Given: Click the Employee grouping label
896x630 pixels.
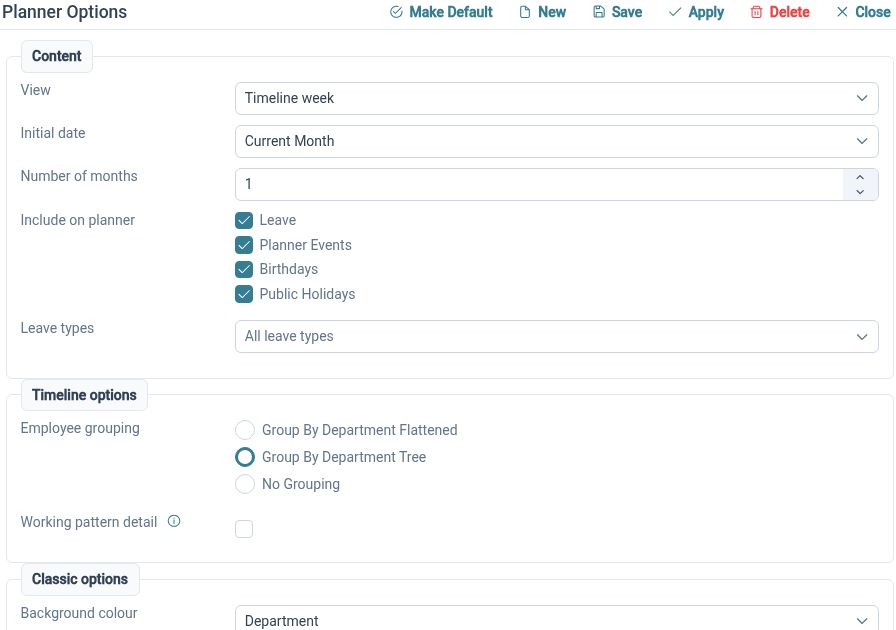Looking at the screenshot, I should 80,428.
